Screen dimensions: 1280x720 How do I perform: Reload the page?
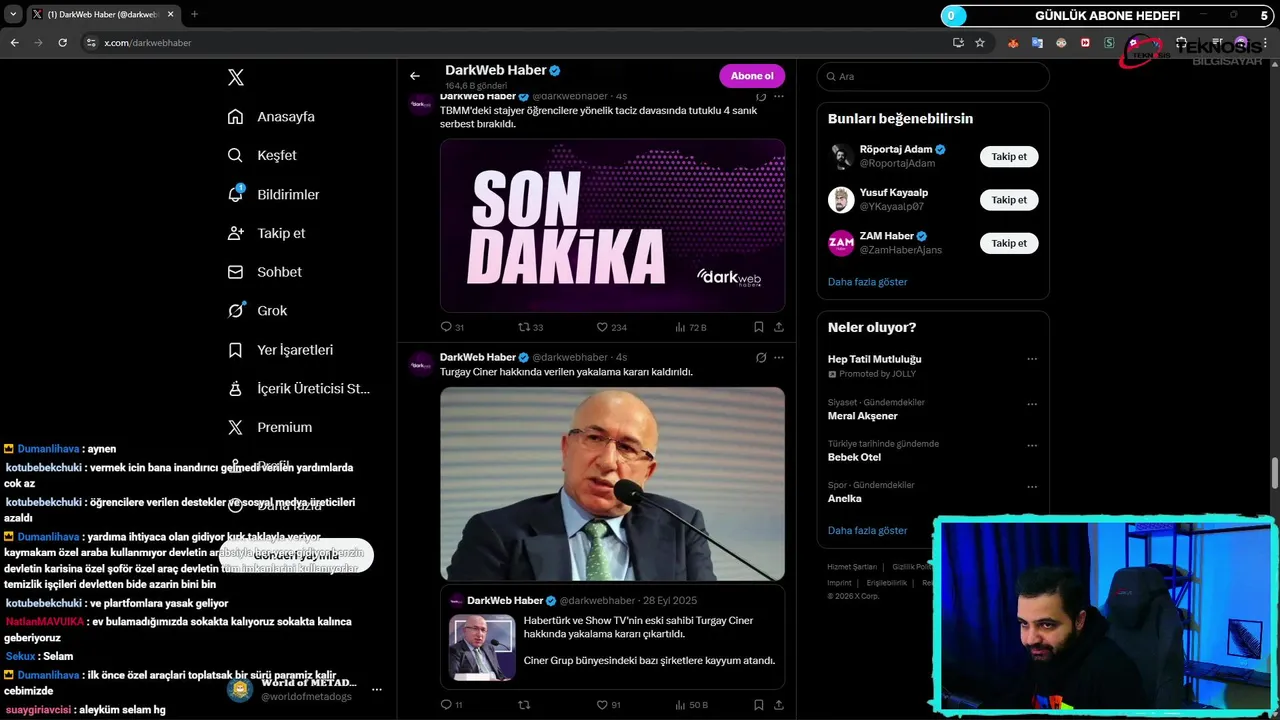[x=62, y=43]
